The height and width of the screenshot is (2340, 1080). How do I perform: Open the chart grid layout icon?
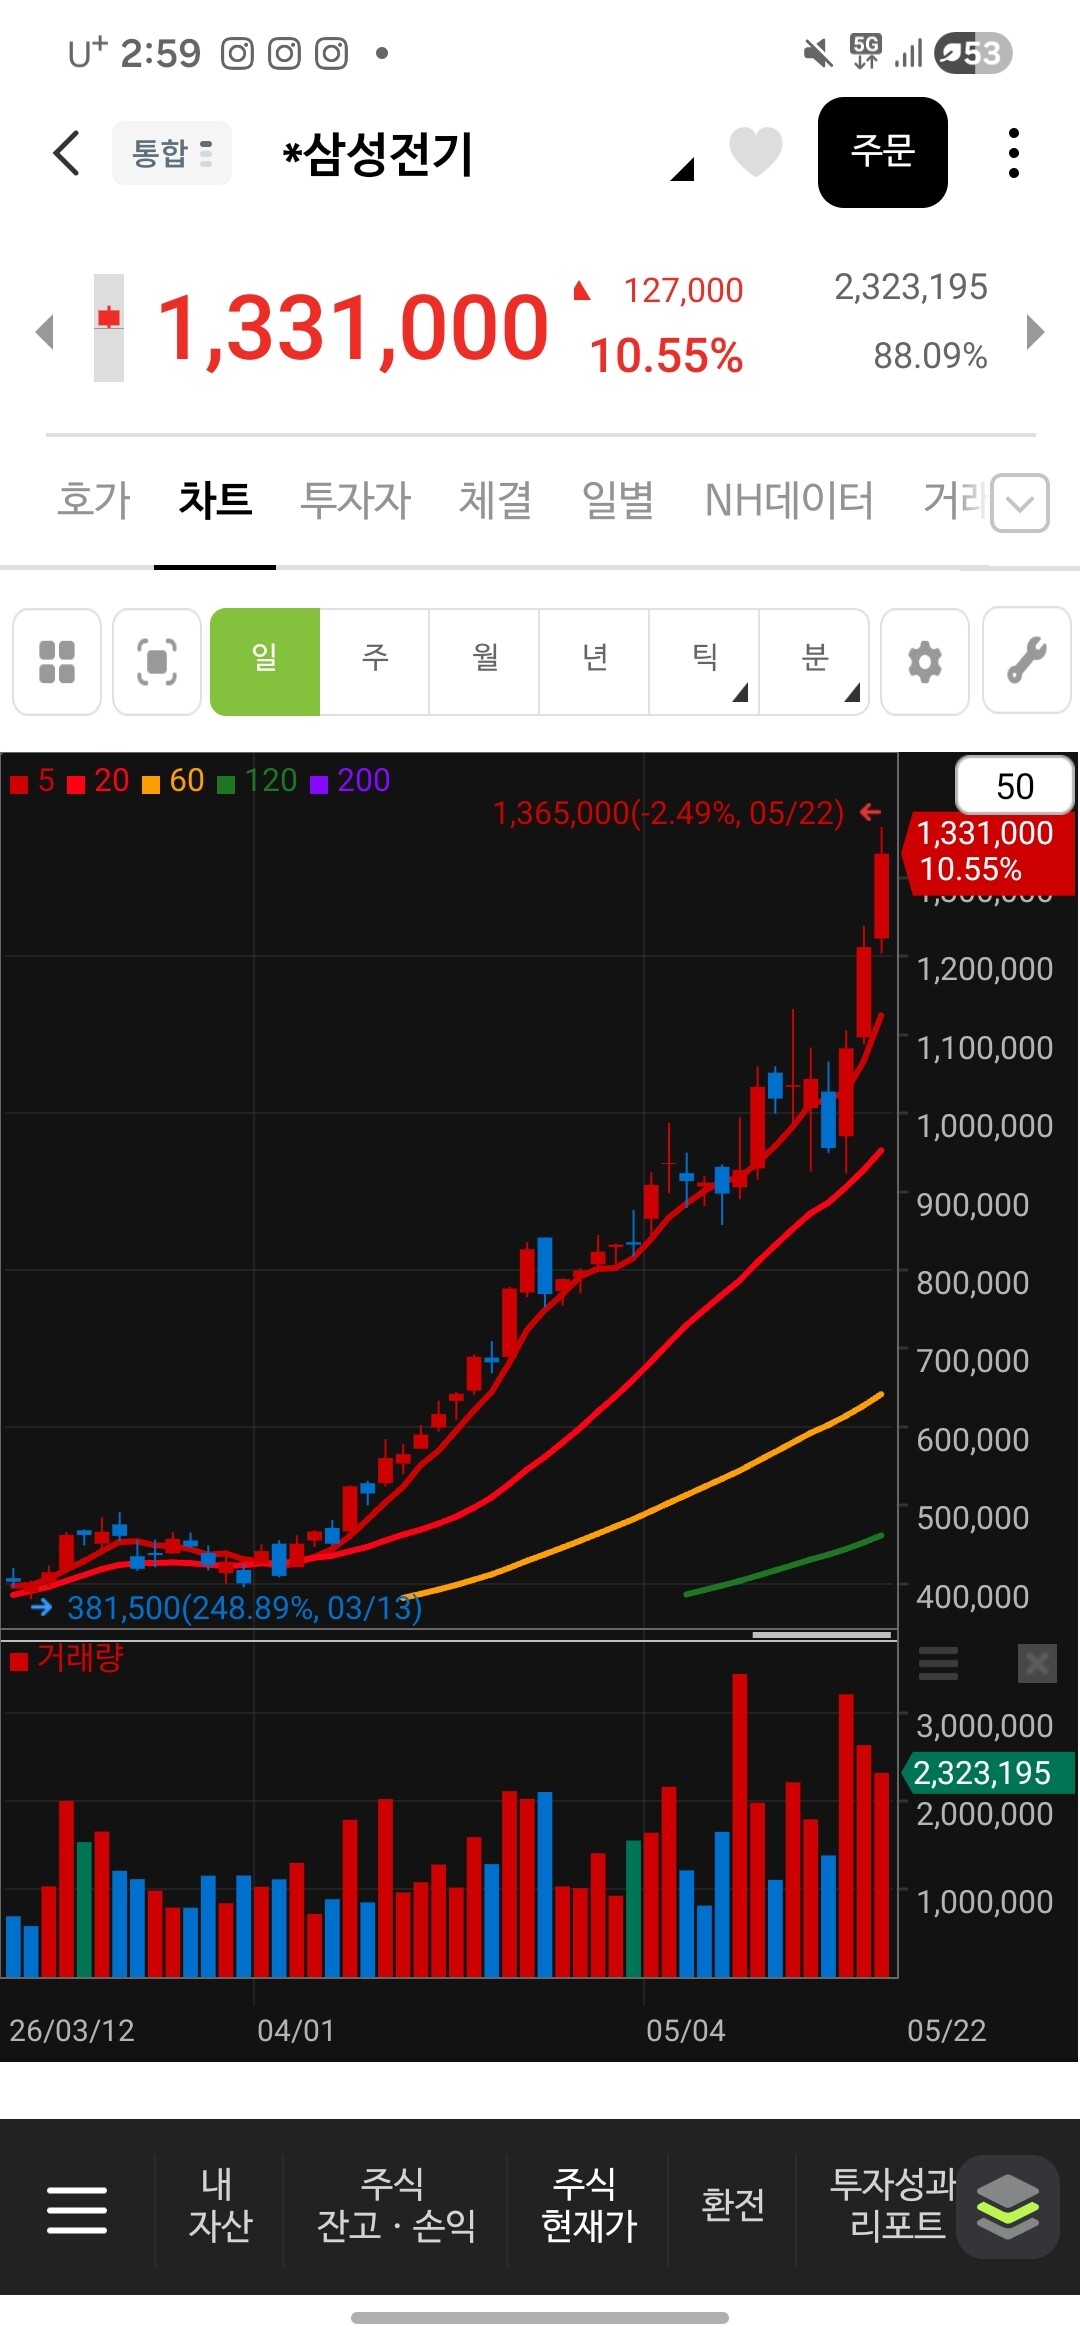click(x=57, y=661)
